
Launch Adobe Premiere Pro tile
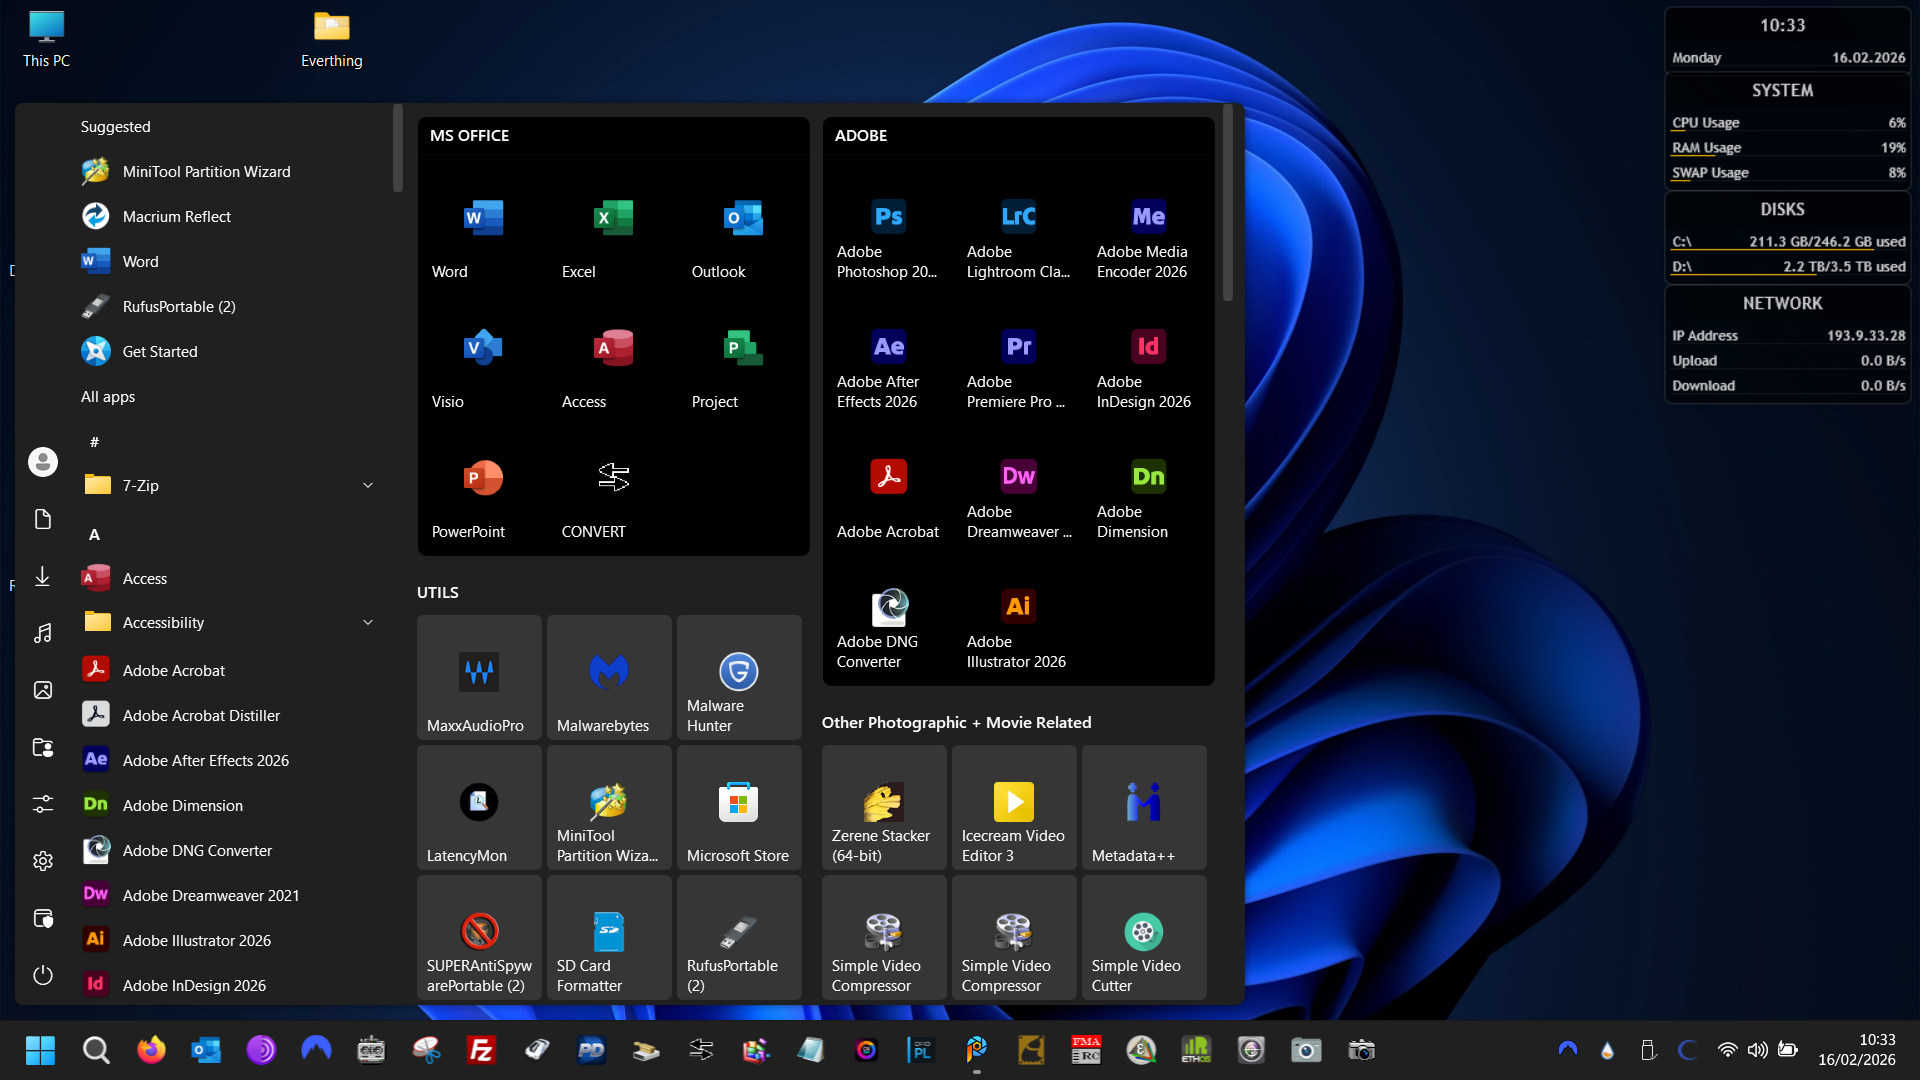[1018, 368]
